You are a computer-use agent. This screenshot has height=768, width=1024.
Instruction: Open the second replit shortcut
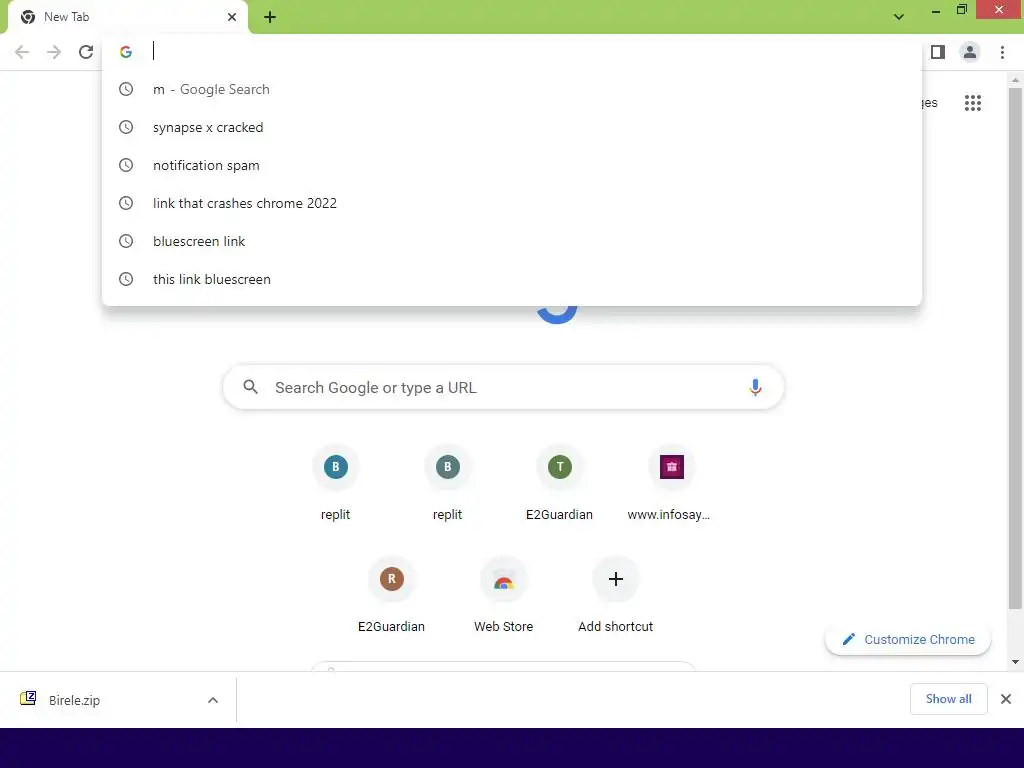(x=447, y=483)
